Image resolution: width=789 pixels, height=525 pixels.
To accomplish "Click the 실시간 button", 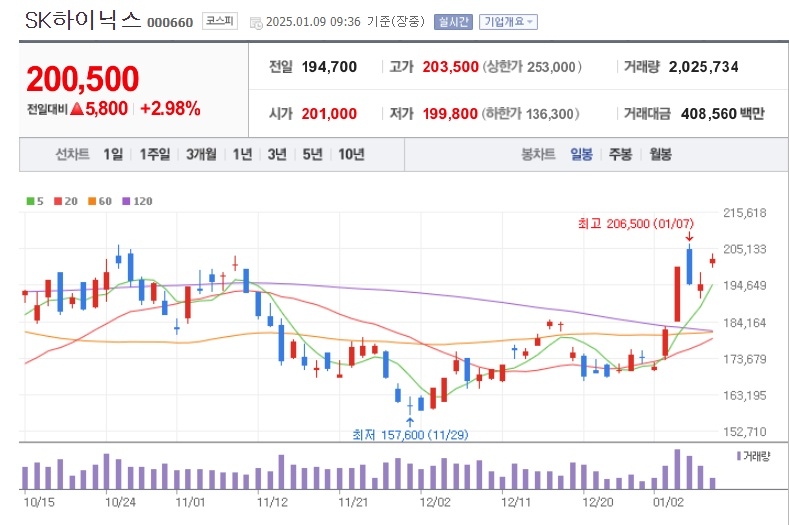I will tap(453, 22).
